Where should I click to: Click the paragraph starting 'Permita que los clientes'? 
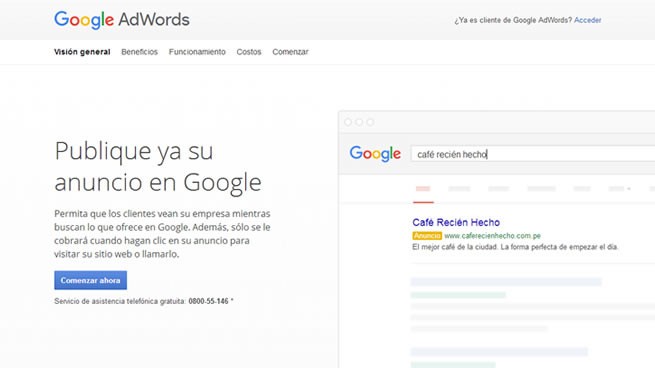click(x=162, y=233)
